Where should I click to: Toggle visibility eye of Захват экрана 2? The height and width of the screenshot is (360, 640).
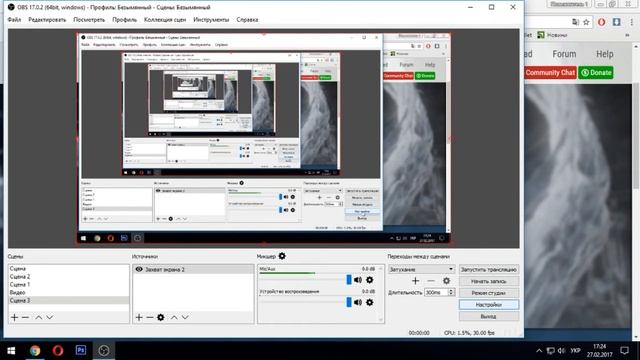(x=139, y=269)
